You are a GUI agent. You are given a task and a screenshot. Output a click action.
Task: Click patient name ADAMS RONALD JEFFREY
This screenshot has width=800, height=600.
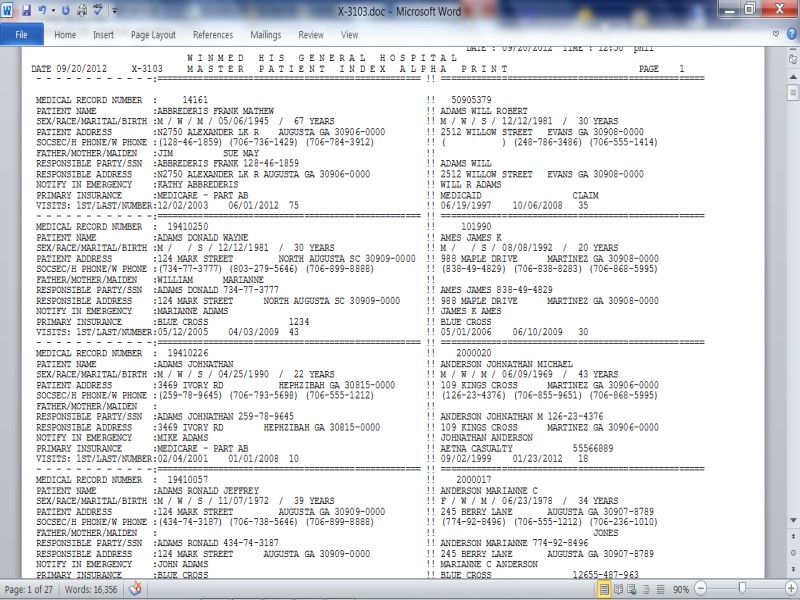point(208,490)
